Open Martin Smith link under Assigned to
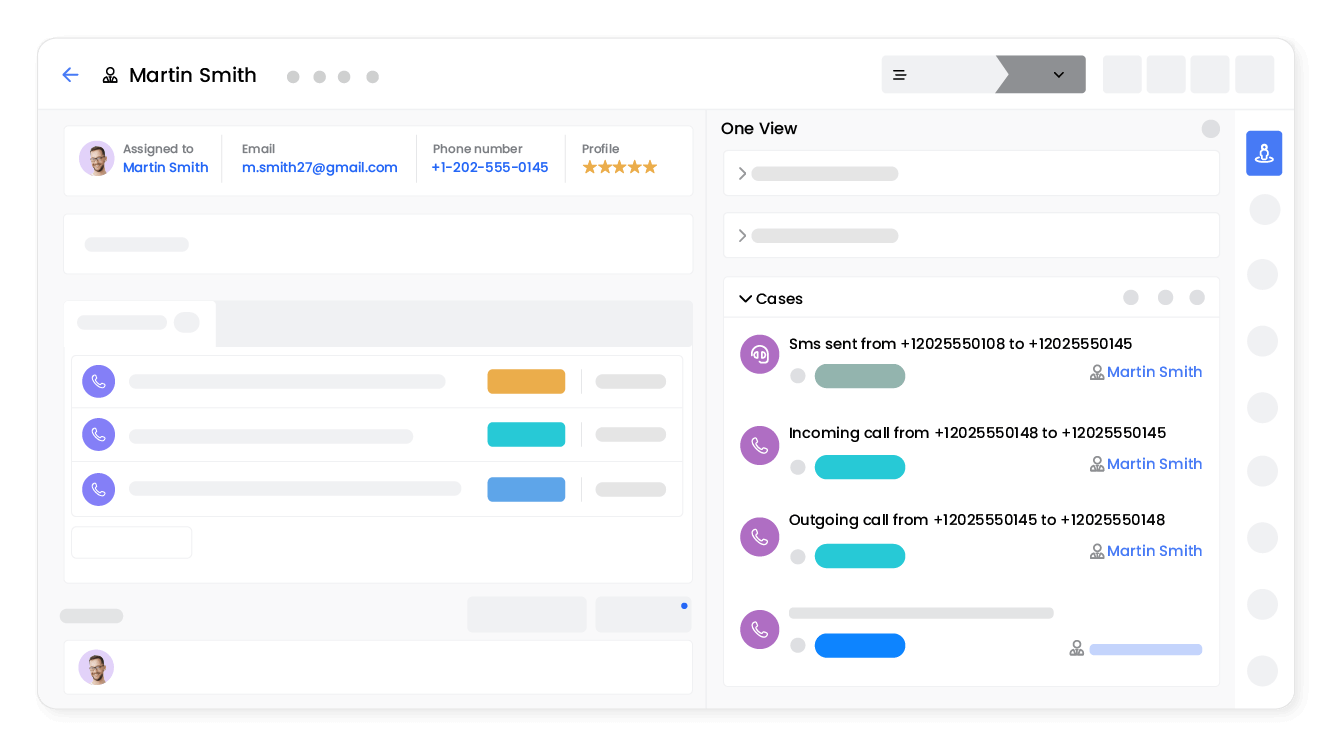Image resolution: width=1332 pixels, height=747 pixels. click(x=165, y=168)
